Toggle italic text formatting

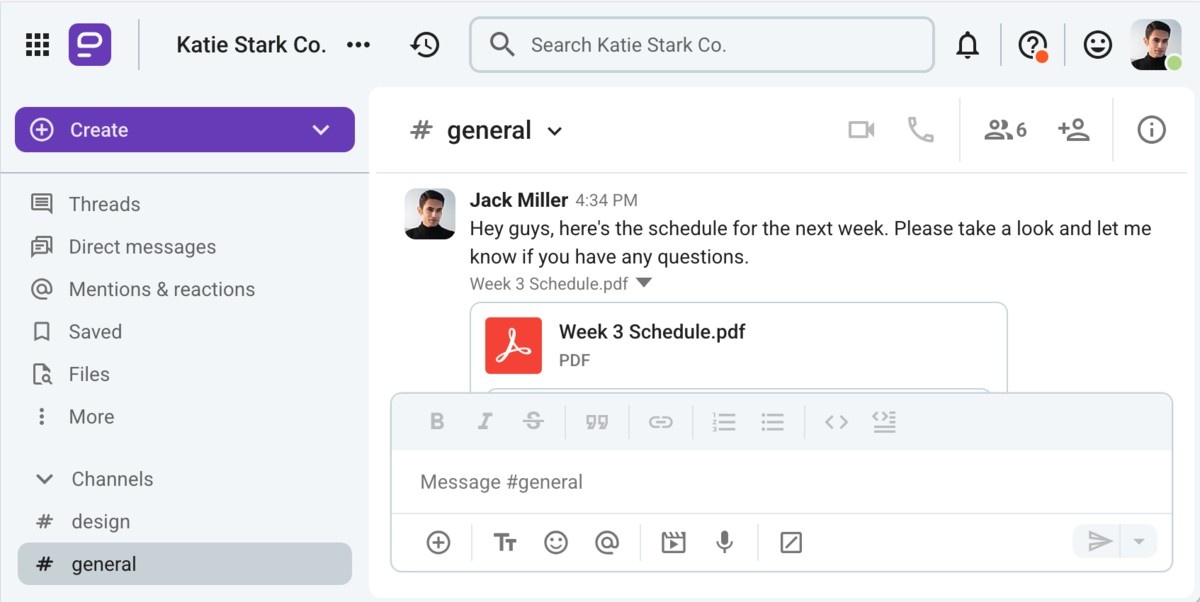[x=485, y=422]
